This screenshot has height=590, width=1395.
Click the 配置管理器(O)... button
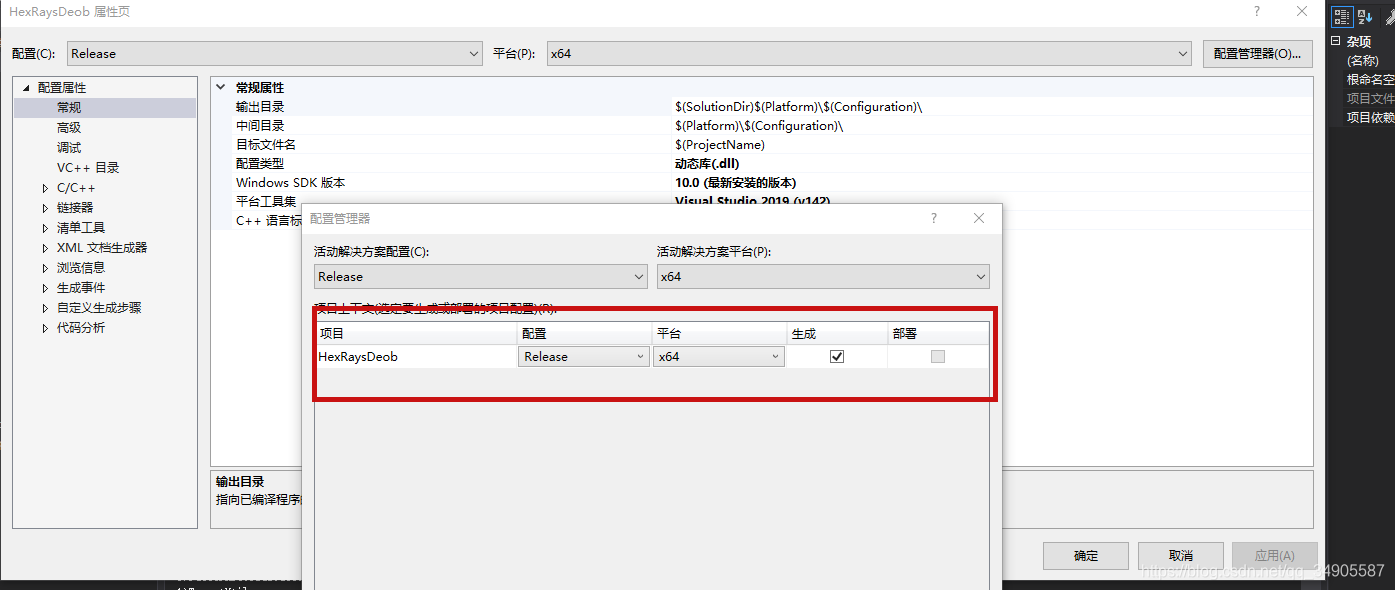pos(1257,54)
